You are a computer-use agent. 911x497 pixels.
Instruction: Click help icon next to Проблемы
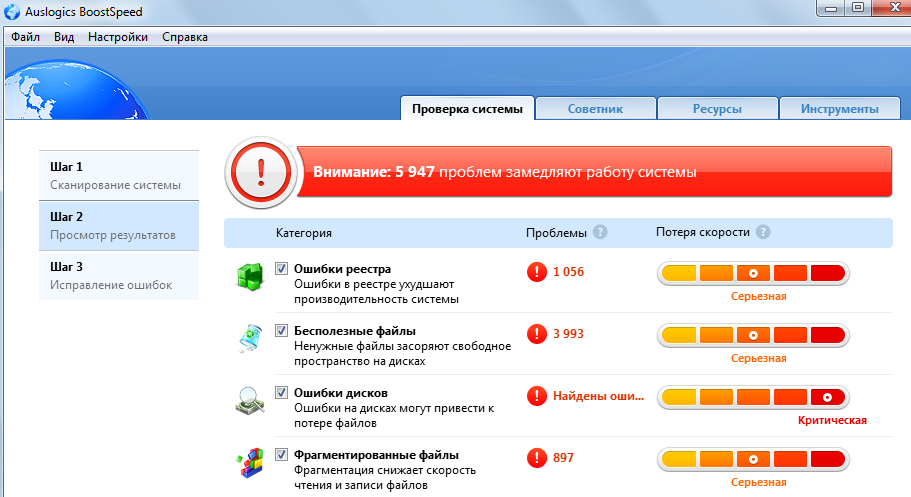pos(600,232)
